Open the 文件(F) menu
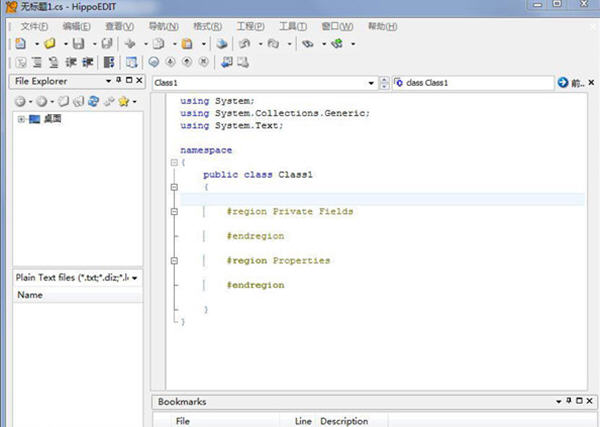This screenshot has width=600, height=427. pyautogui.click(x=34, y=25)
